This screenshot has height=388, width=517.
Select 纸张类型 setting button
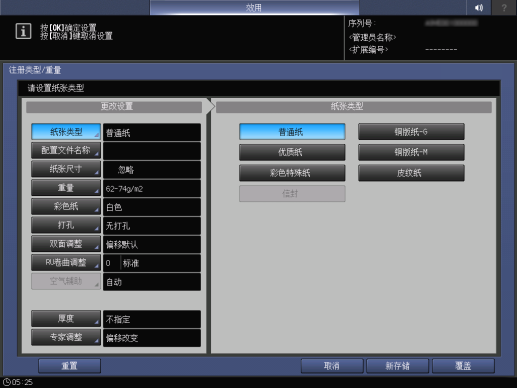click(x=66, y=132)
